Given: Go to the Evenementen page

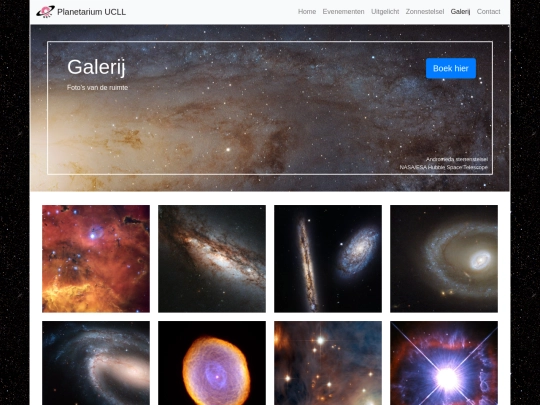Looking at the screenshot, I should pos(343,12).
